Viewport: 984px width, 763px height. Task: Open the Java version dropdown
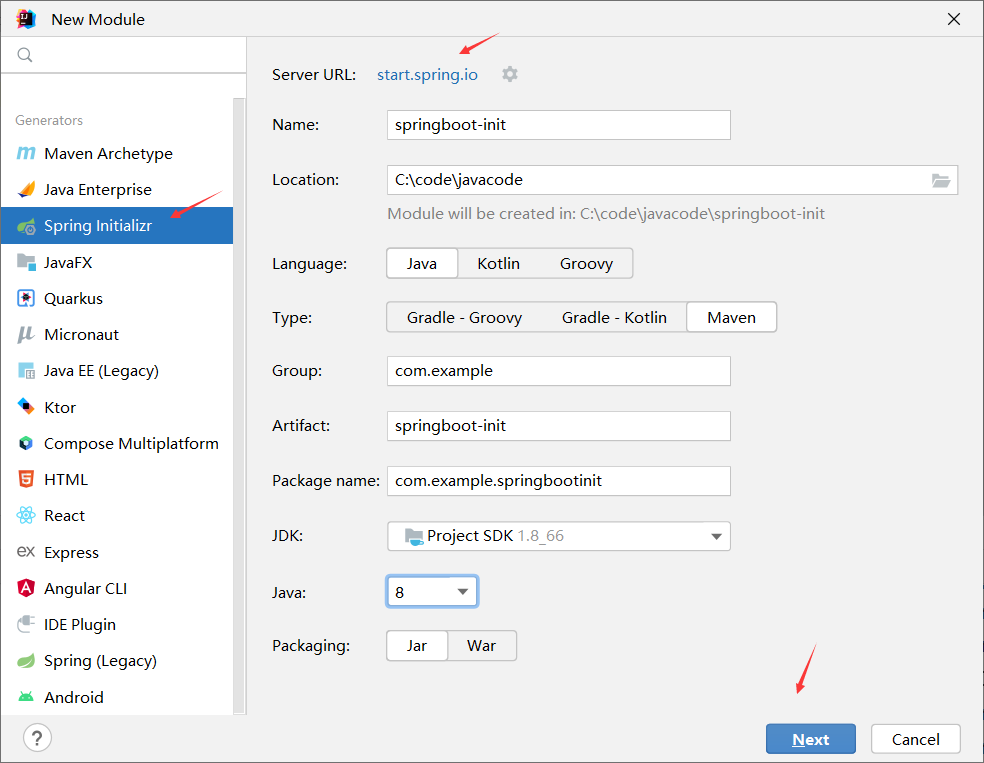coord(432,592)
